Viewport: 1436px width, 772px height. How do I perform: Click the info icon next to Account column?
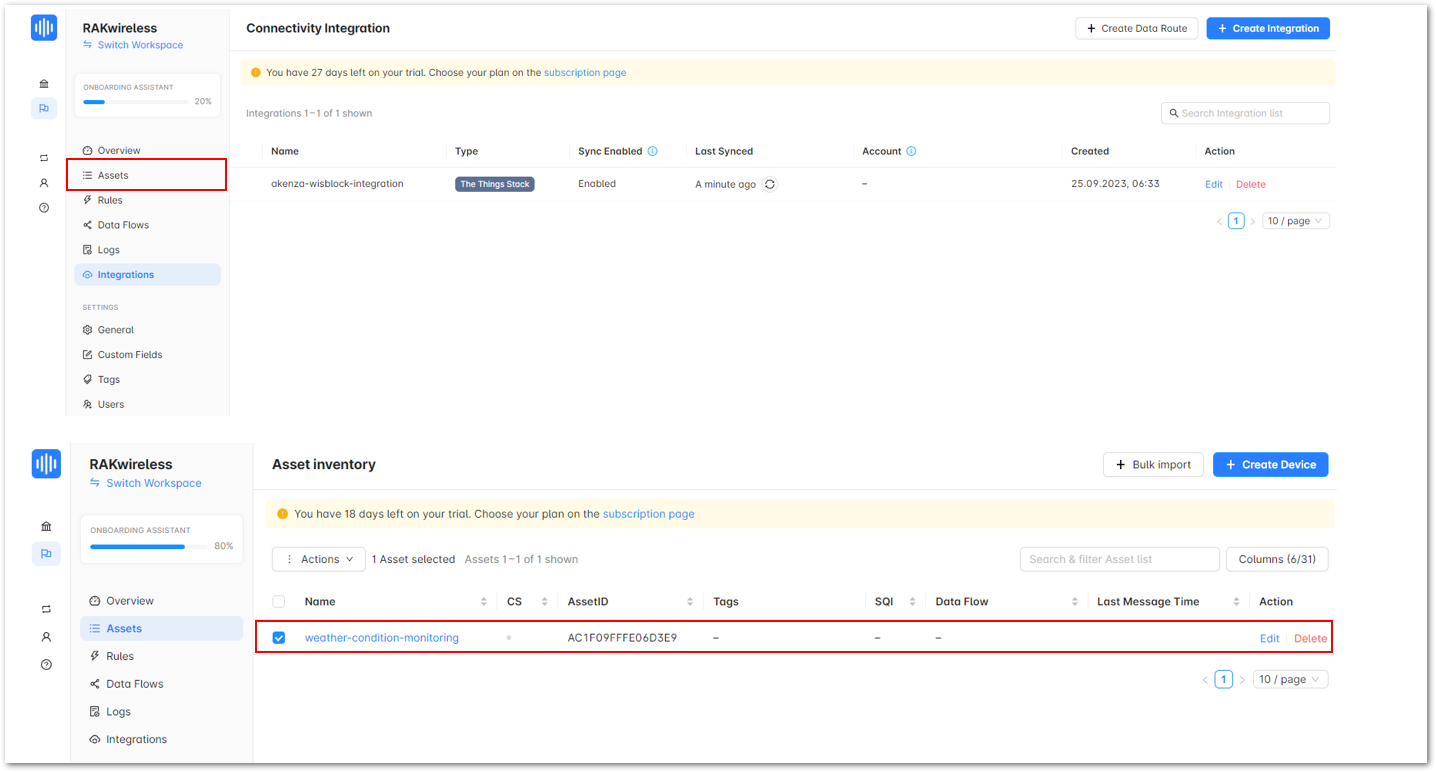tap(911, 151)
